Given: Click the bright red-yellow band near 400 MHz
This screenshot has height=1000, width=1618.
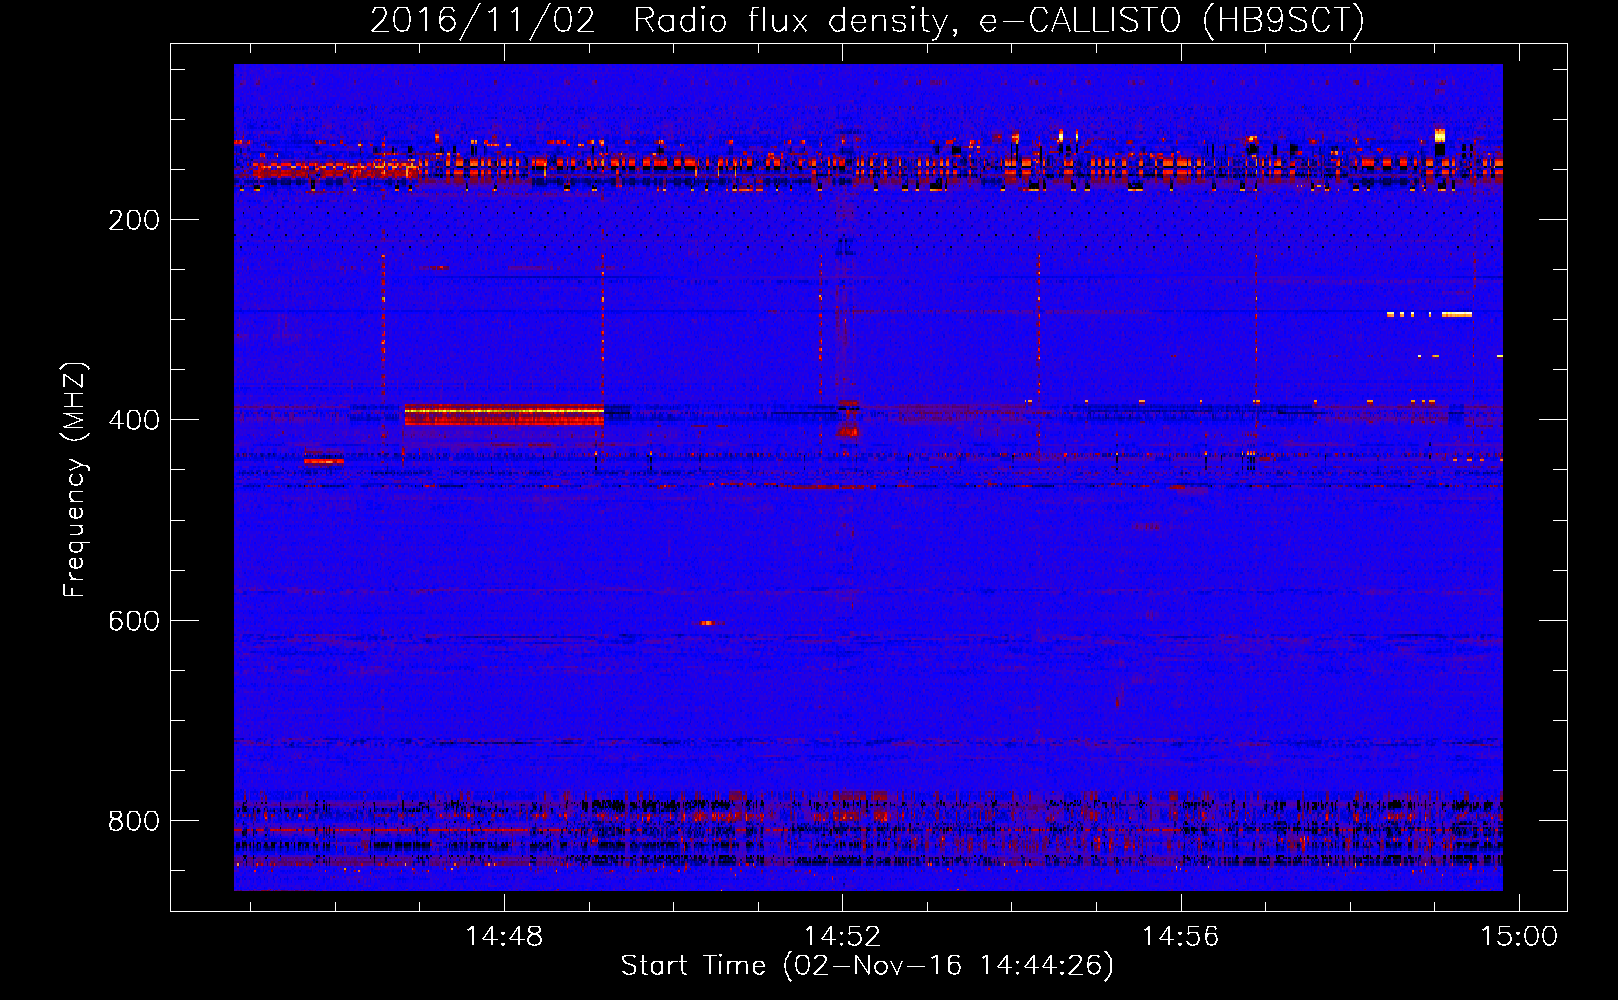Looking at the screenshot, I should (x=503, y=414).
